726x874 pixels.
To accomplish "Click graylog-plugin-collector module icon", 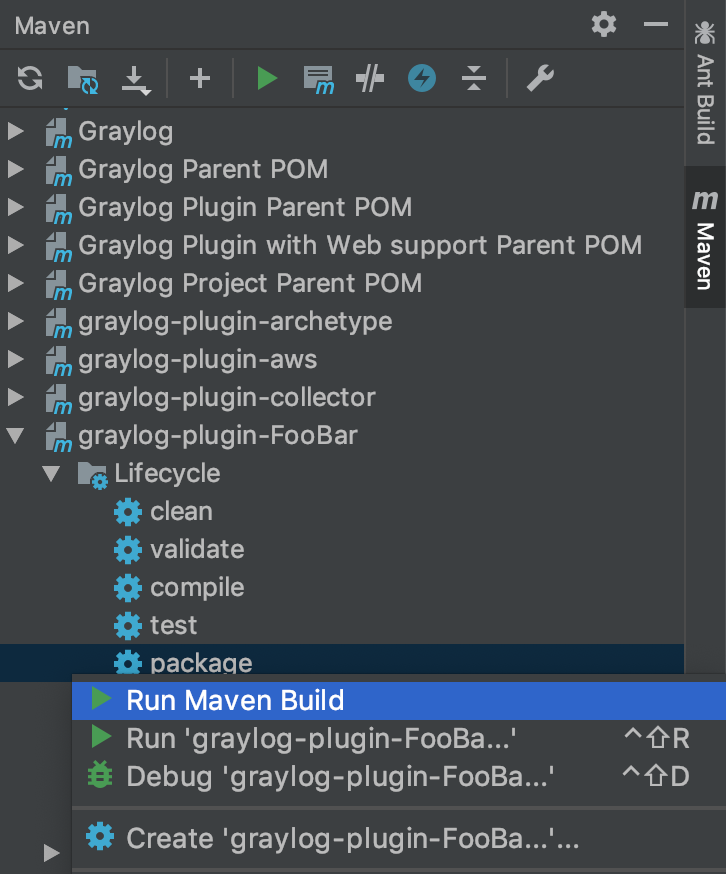I will point(59,399).
